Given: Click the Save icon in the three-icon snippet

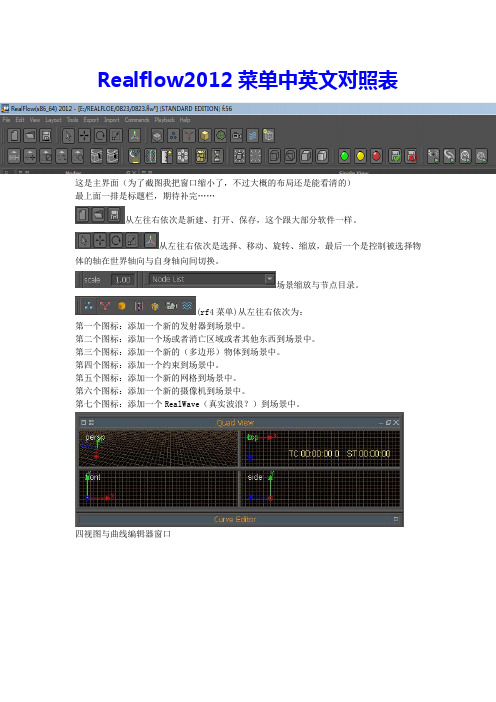Looking at the screenshot, I should click(x=115, y=215).
